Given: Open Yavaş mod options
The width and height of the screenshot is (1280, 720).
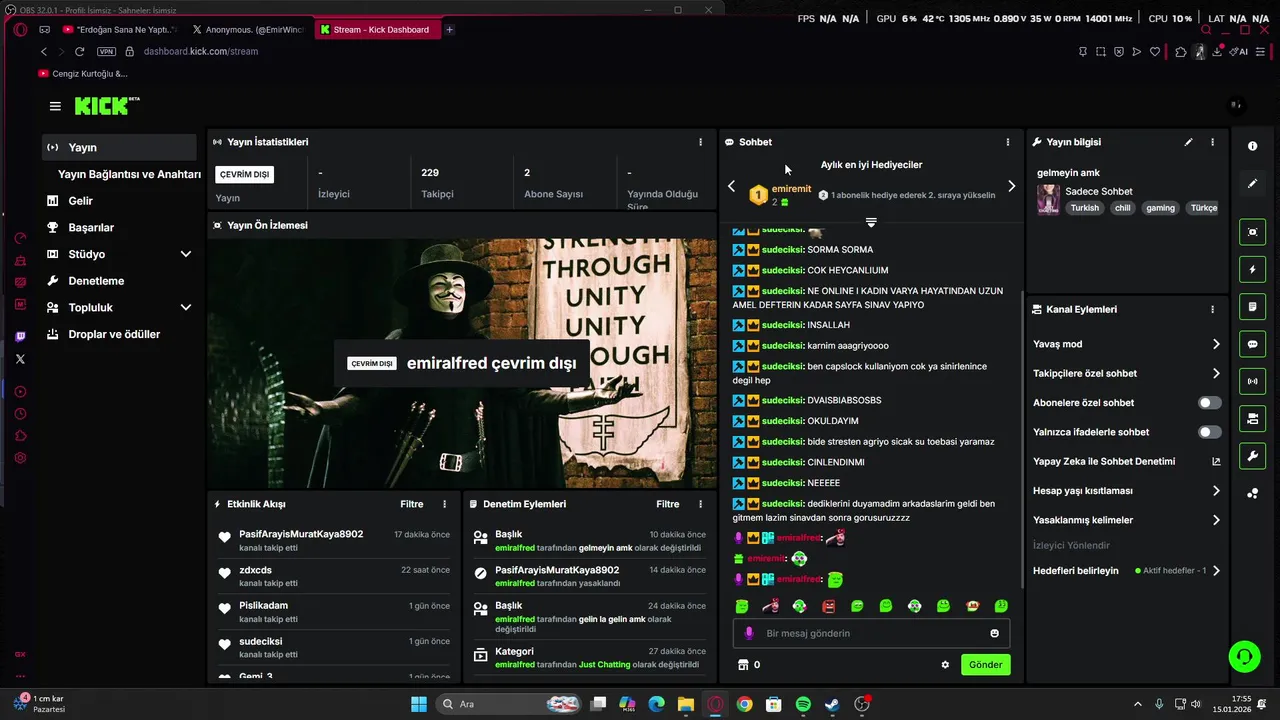Looking at the screenshot, I should click(x=1127, y=344).
